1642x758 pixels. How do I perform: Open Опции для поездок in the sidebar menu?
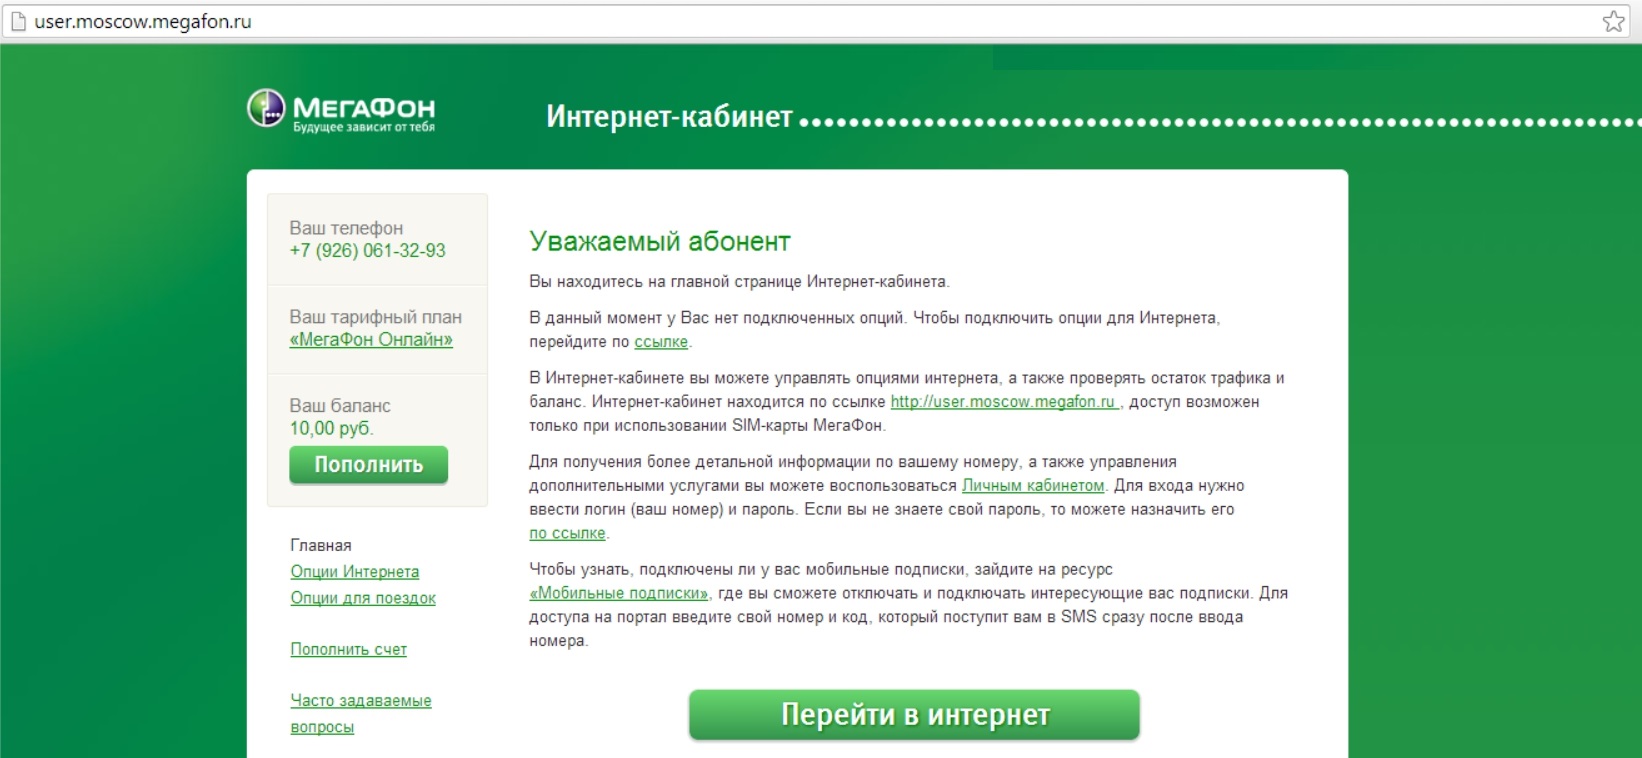pos(363,598)
